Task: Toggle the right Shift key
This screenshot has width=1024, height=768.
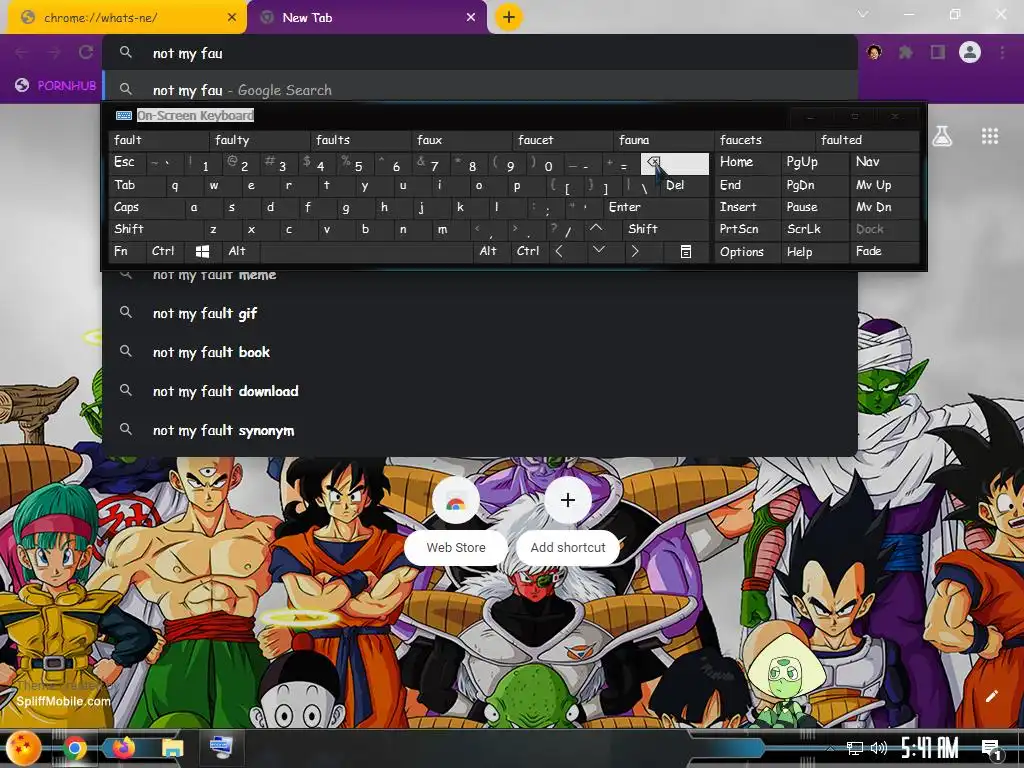Action: coord(666,229)
